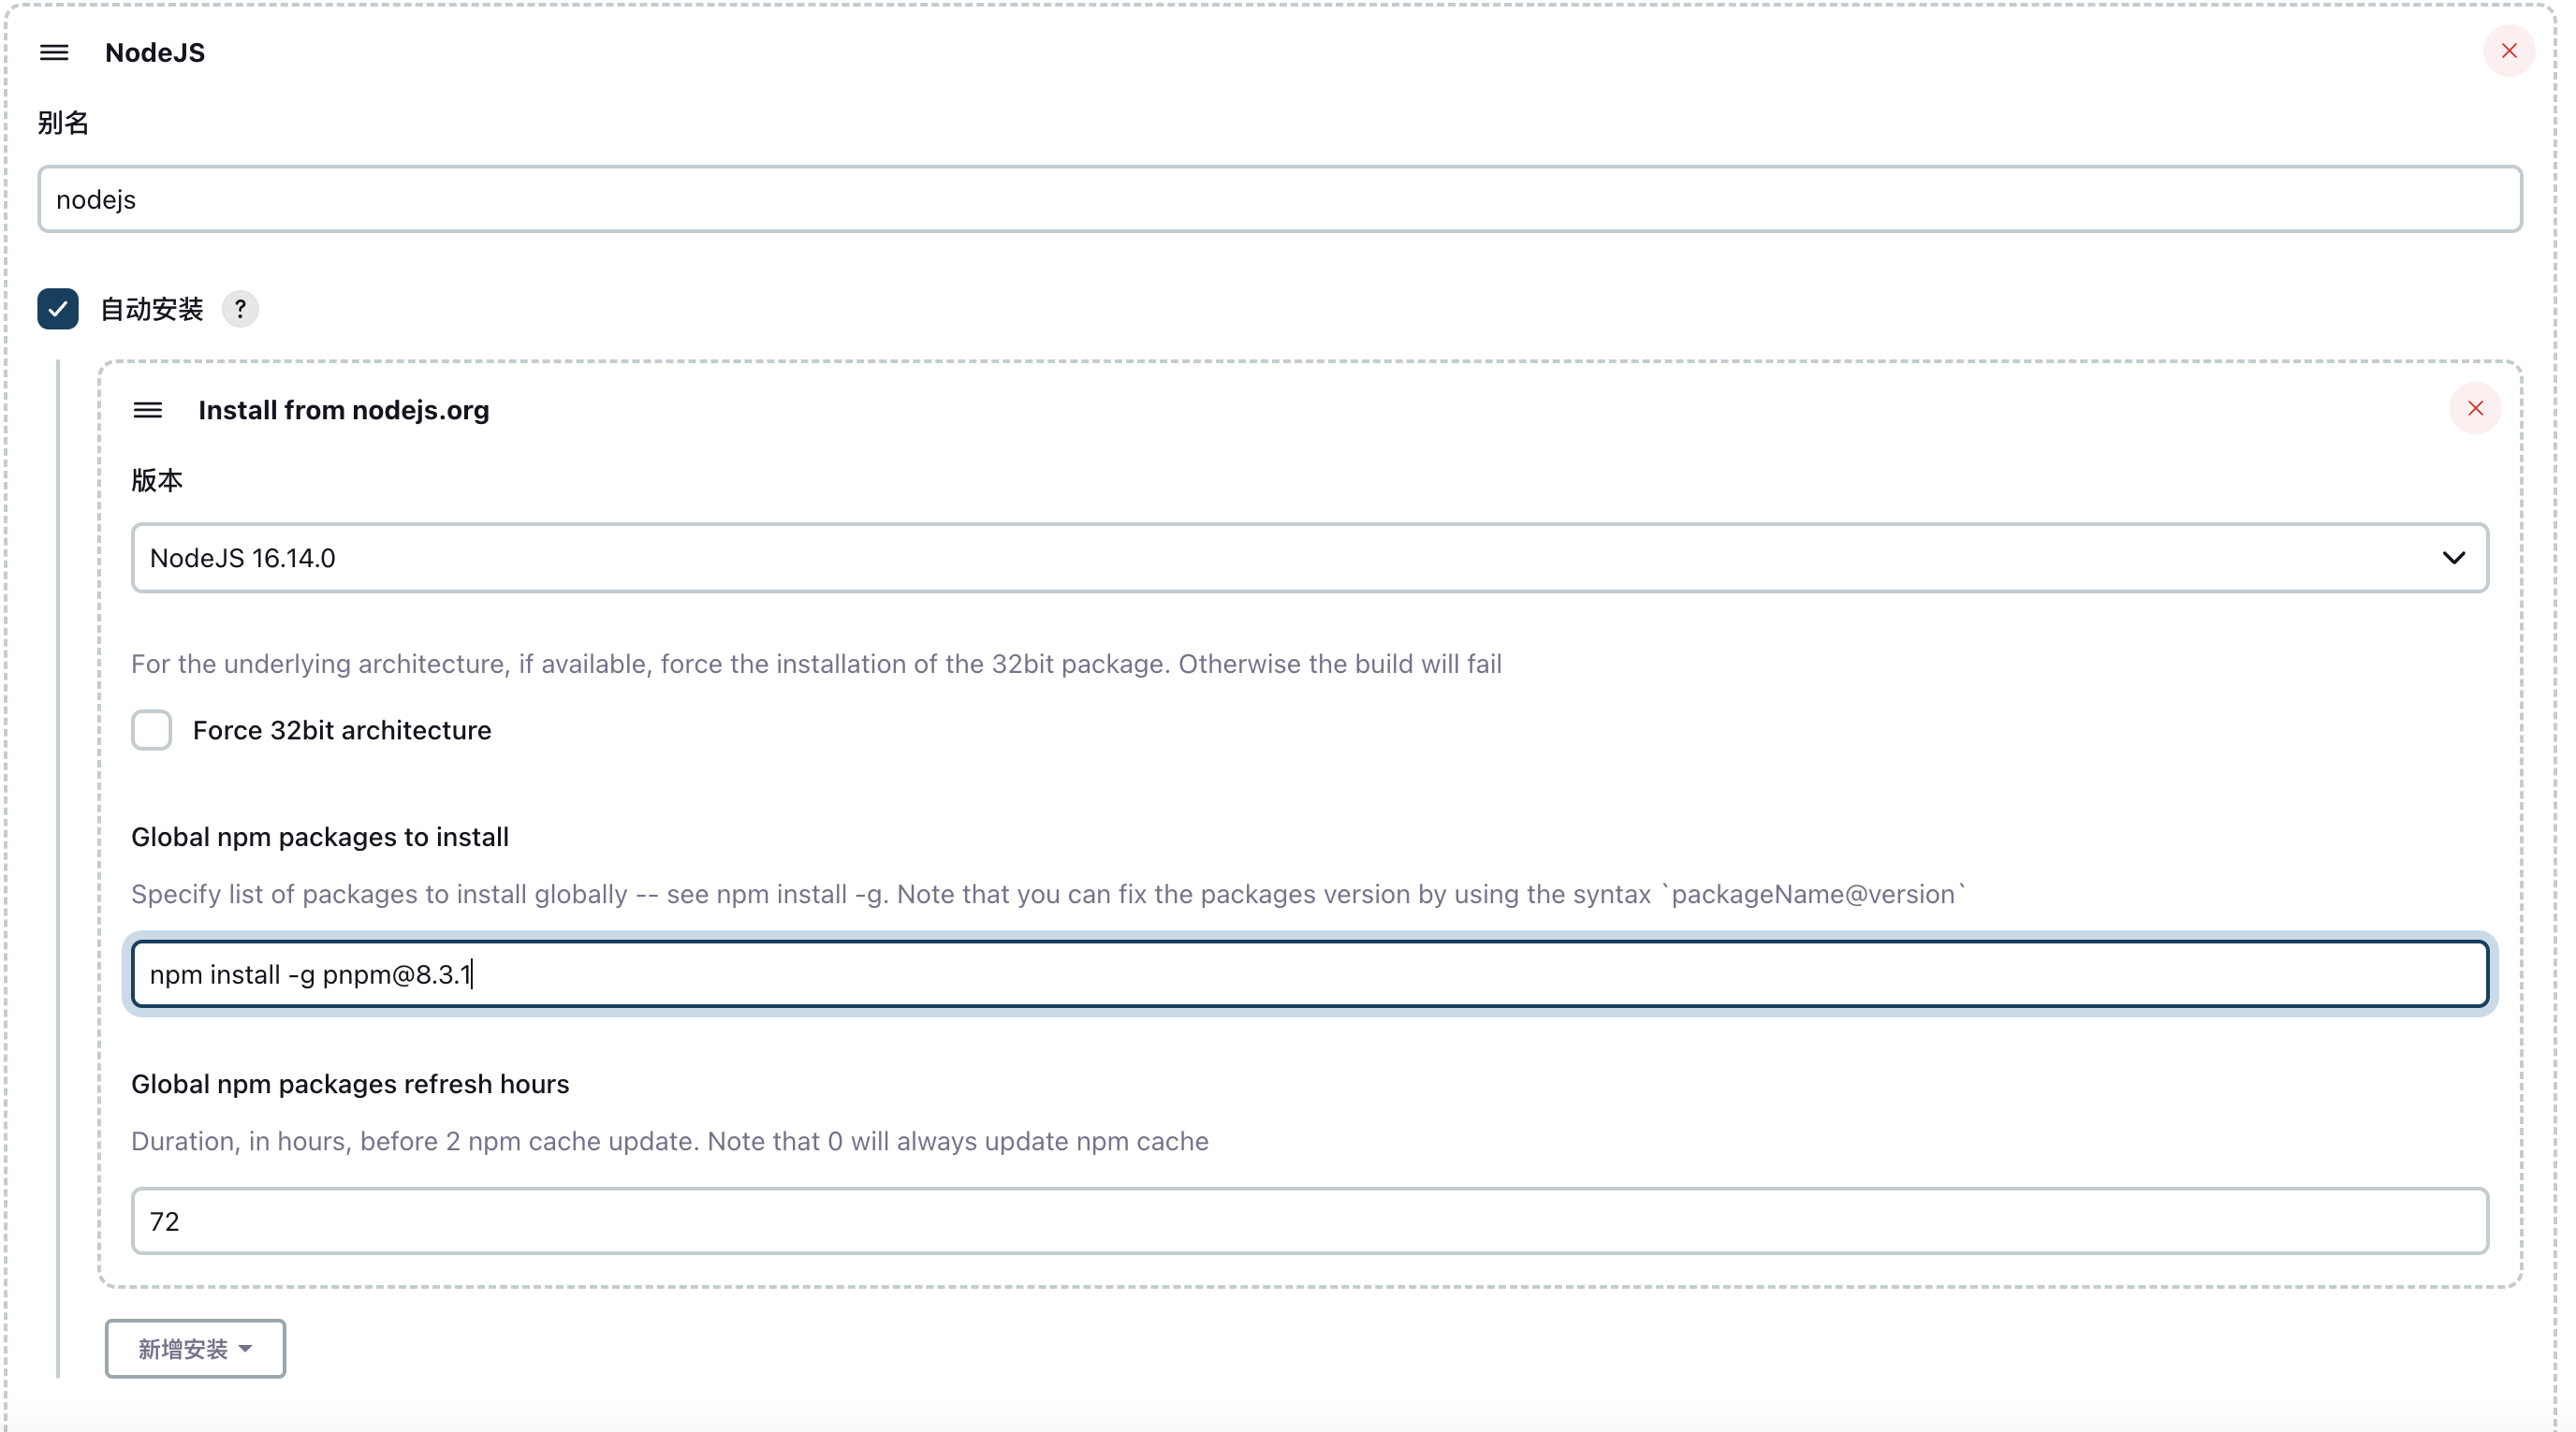Image resolution: width=2576 pixels, height=1432 pixels.
Task: Open the 新增安装 dropdown button
Action: (195, 1349)
